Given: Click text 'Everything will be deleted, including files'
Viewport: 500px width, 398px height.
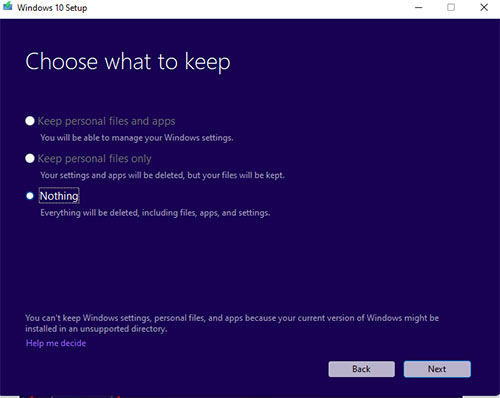Looking at the screenshot, I should [119, 213].
